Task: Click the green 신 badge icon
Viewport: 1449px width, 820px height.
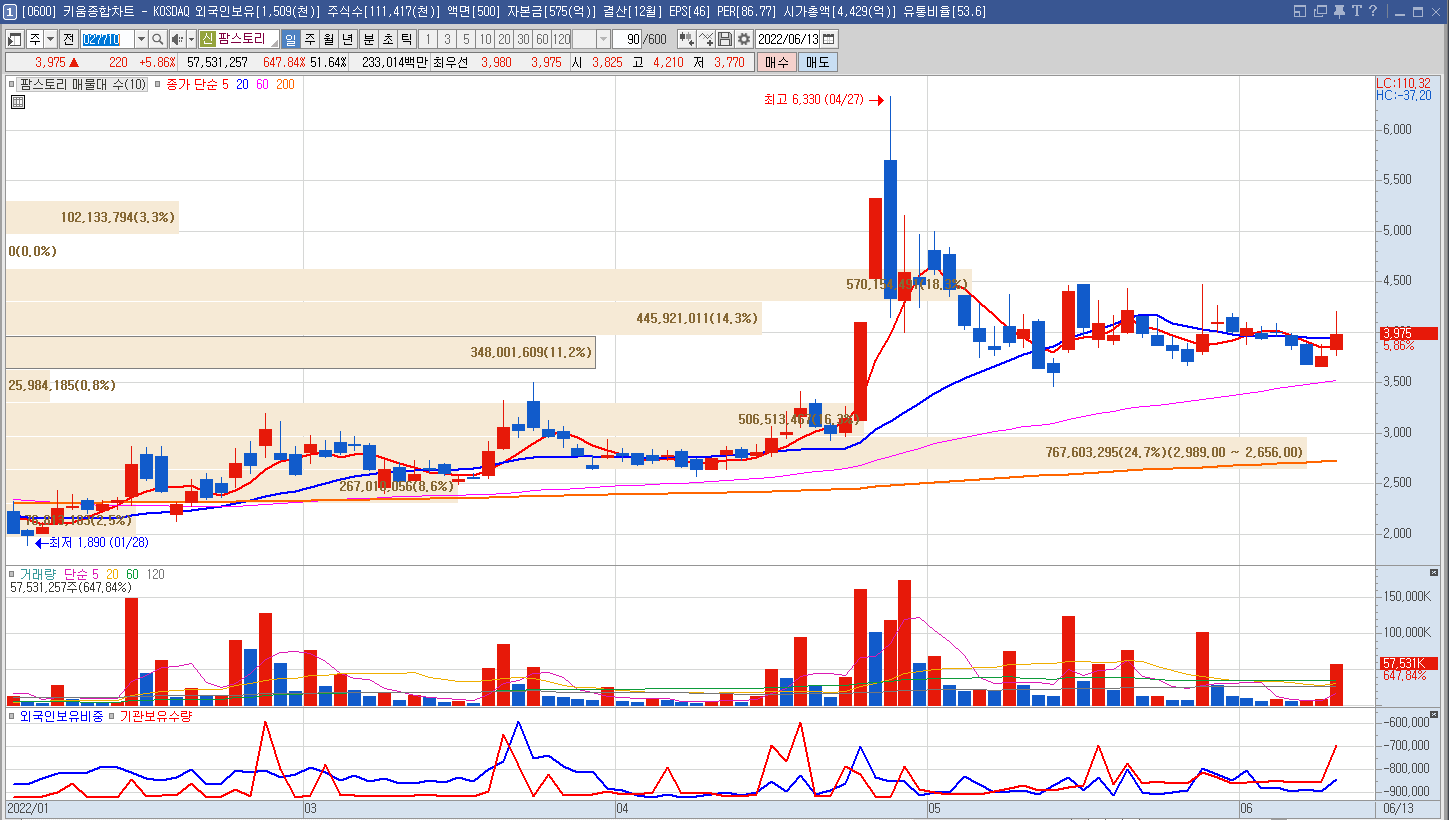Action: click(x=207, y=39)
